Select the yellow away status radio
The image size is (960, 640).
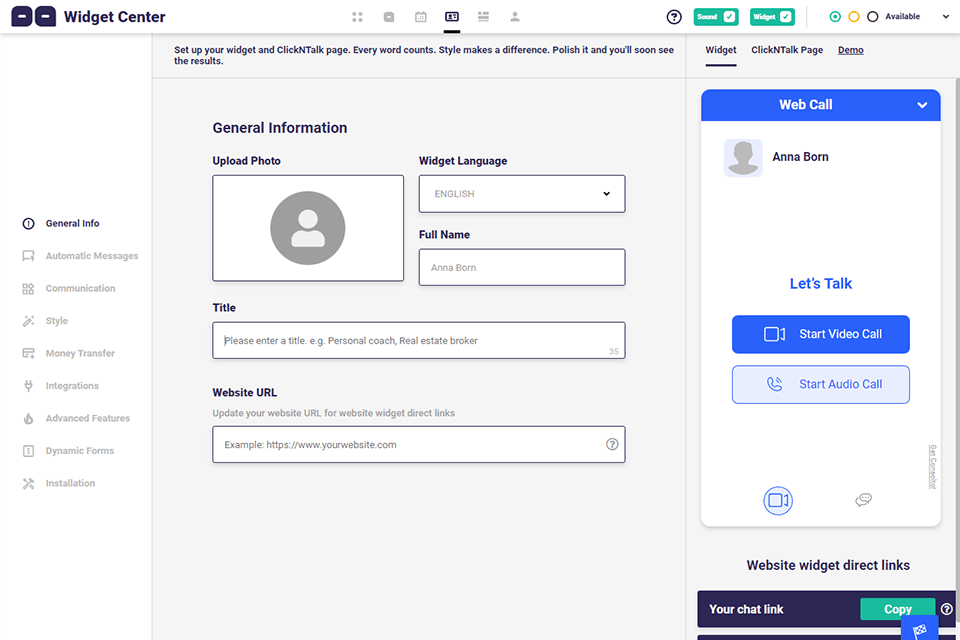click(x=854, y=17)
